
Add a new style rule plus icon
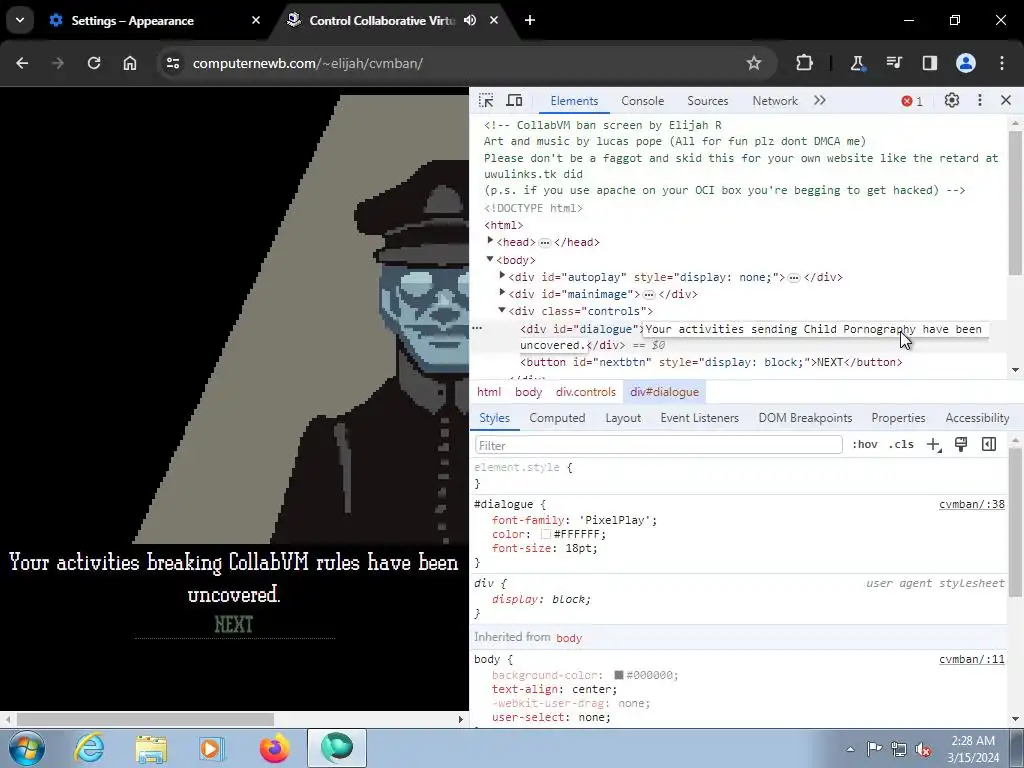click(933, 445)
